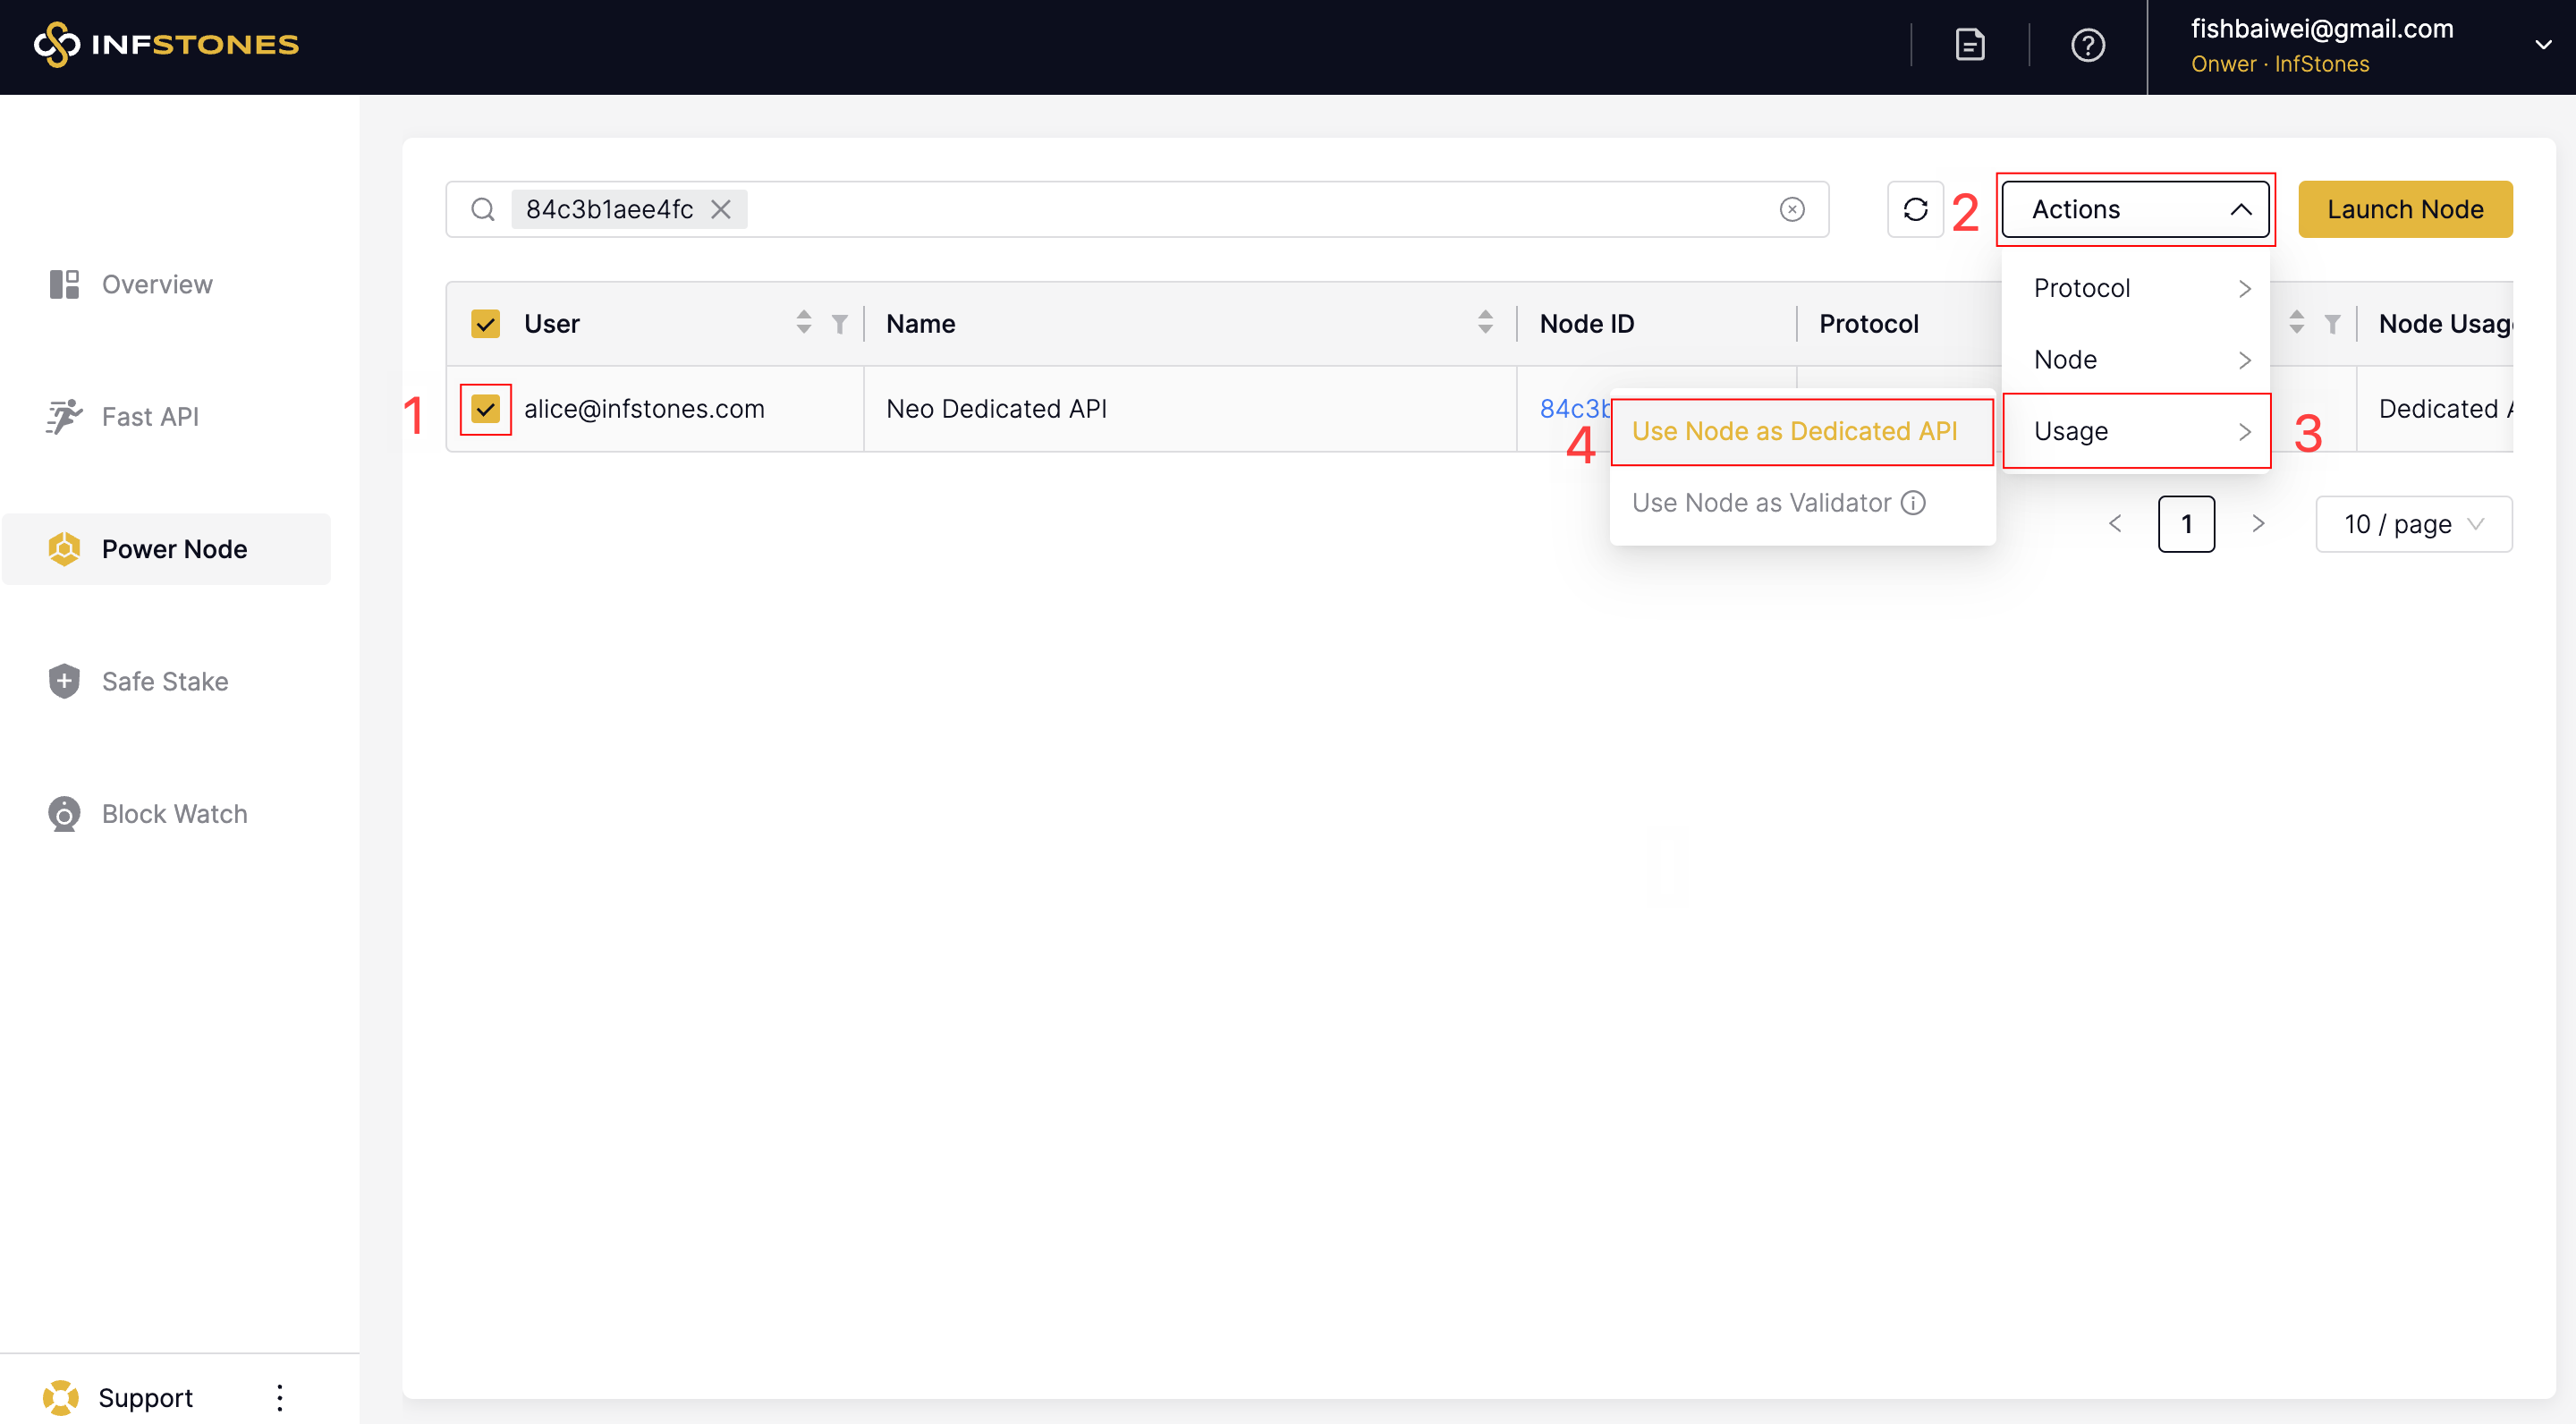Screen dimensions: 2576x1424
Task: Remove the 84c3b1aee4fc search tag
Action: pos(720,209)
